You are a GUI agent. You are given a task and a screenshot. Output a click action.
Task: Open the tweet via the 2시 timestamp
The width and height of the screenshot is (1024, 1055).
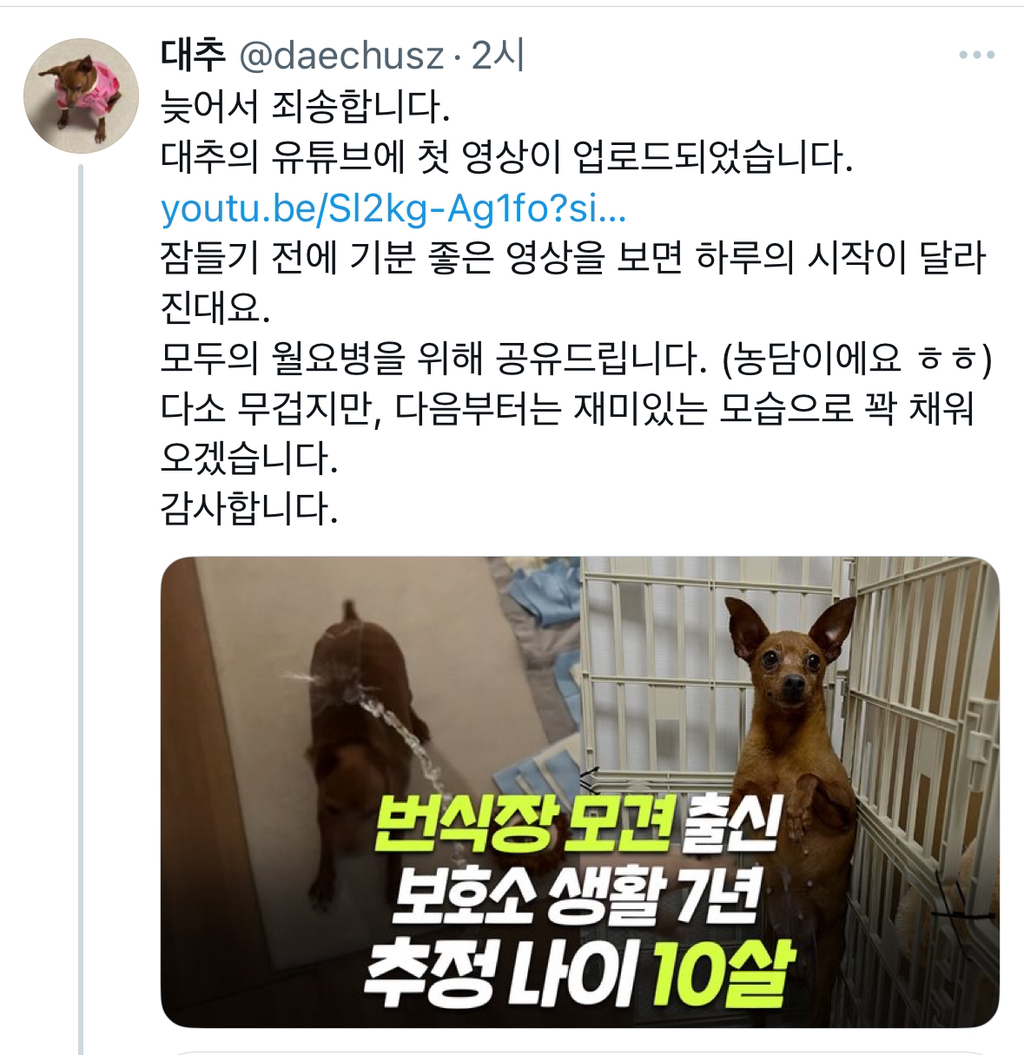pyautogui.click(x=497, y=56)
